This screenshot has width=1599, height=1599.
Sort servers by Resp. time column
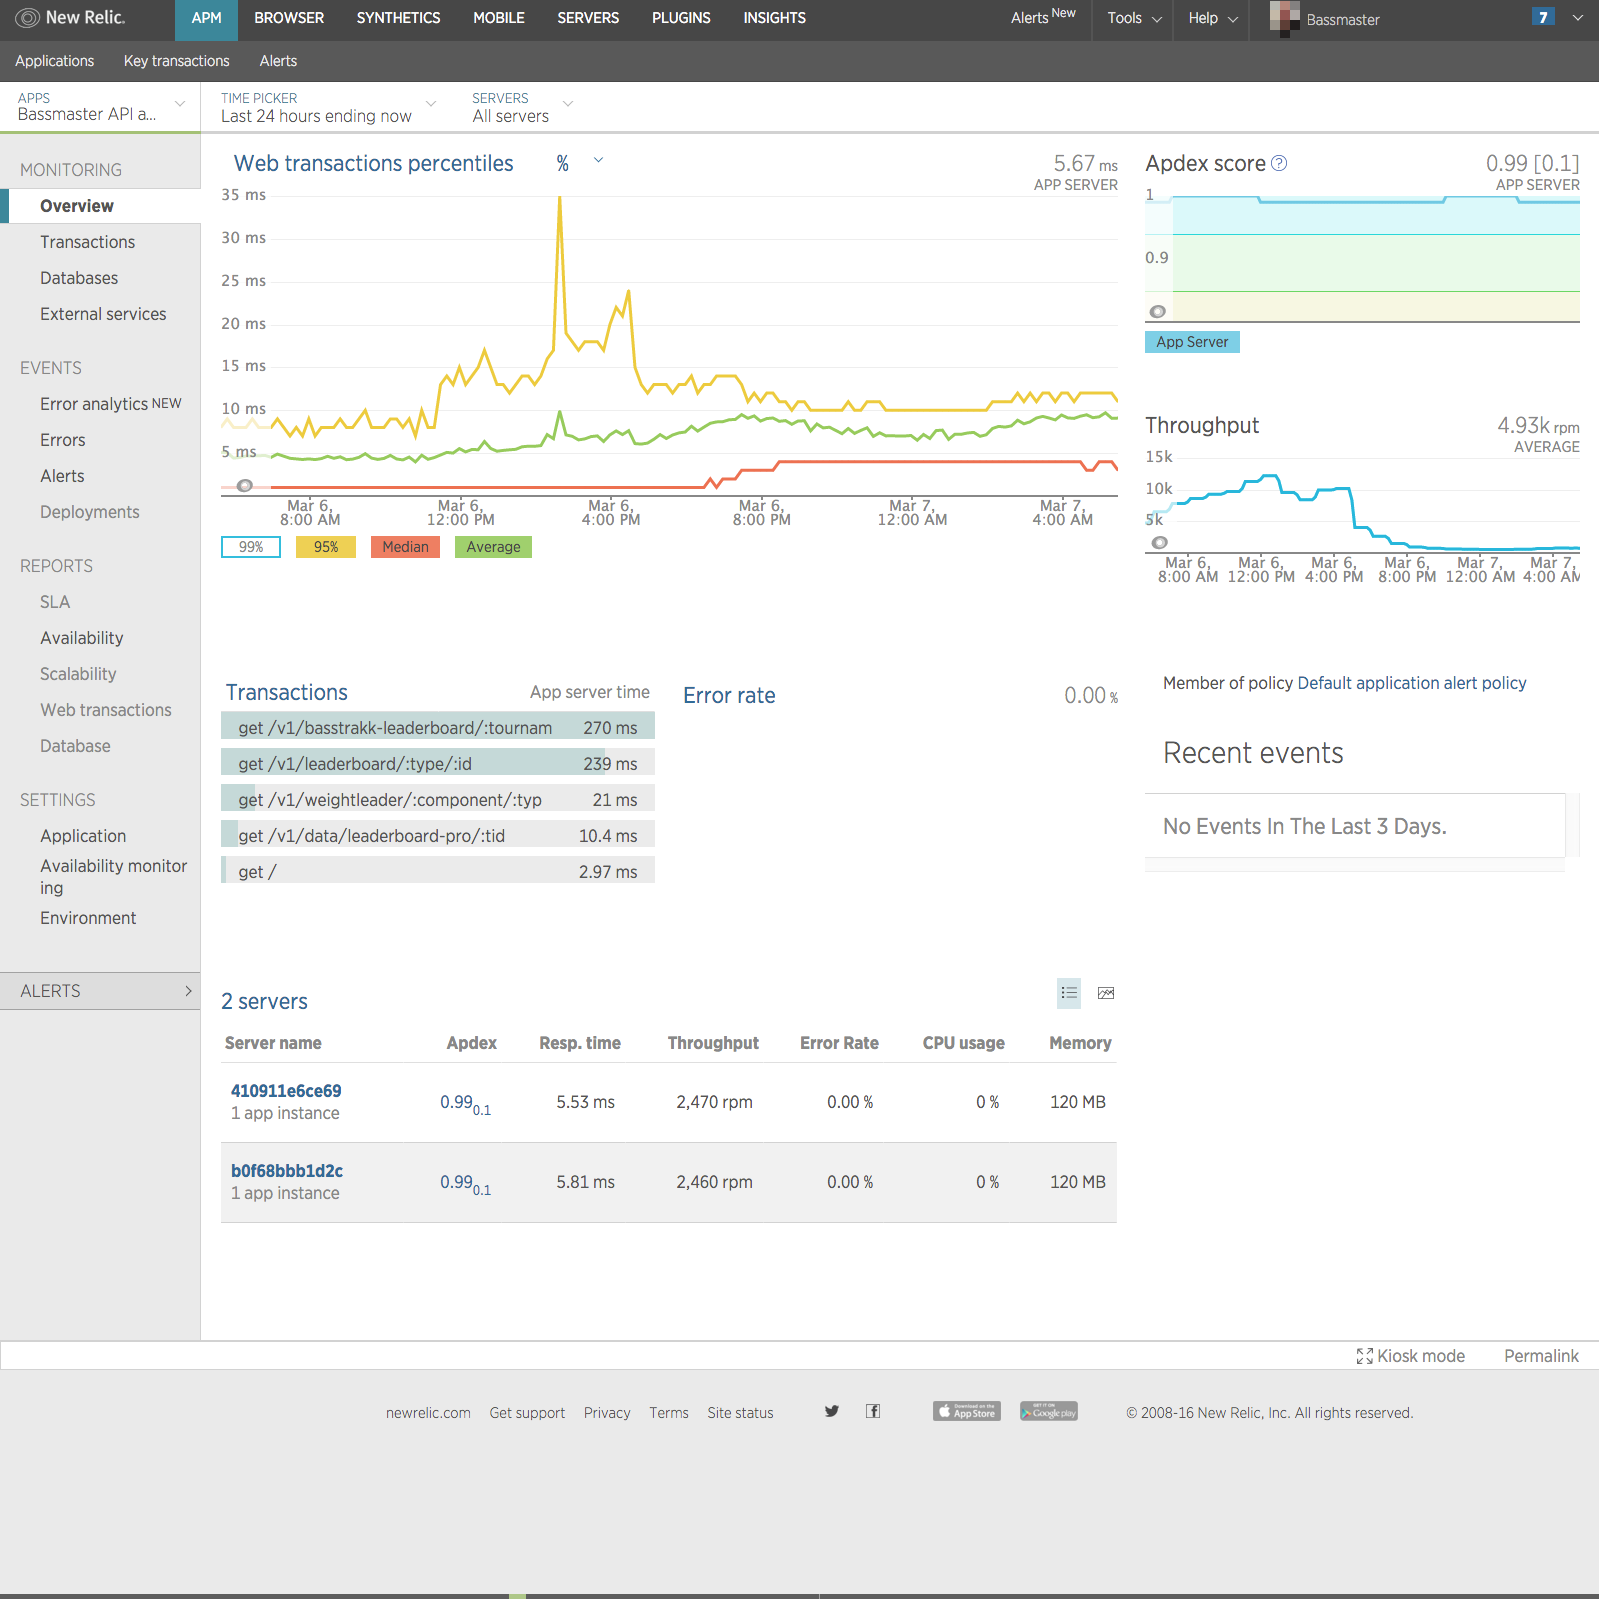[580, 1043]
